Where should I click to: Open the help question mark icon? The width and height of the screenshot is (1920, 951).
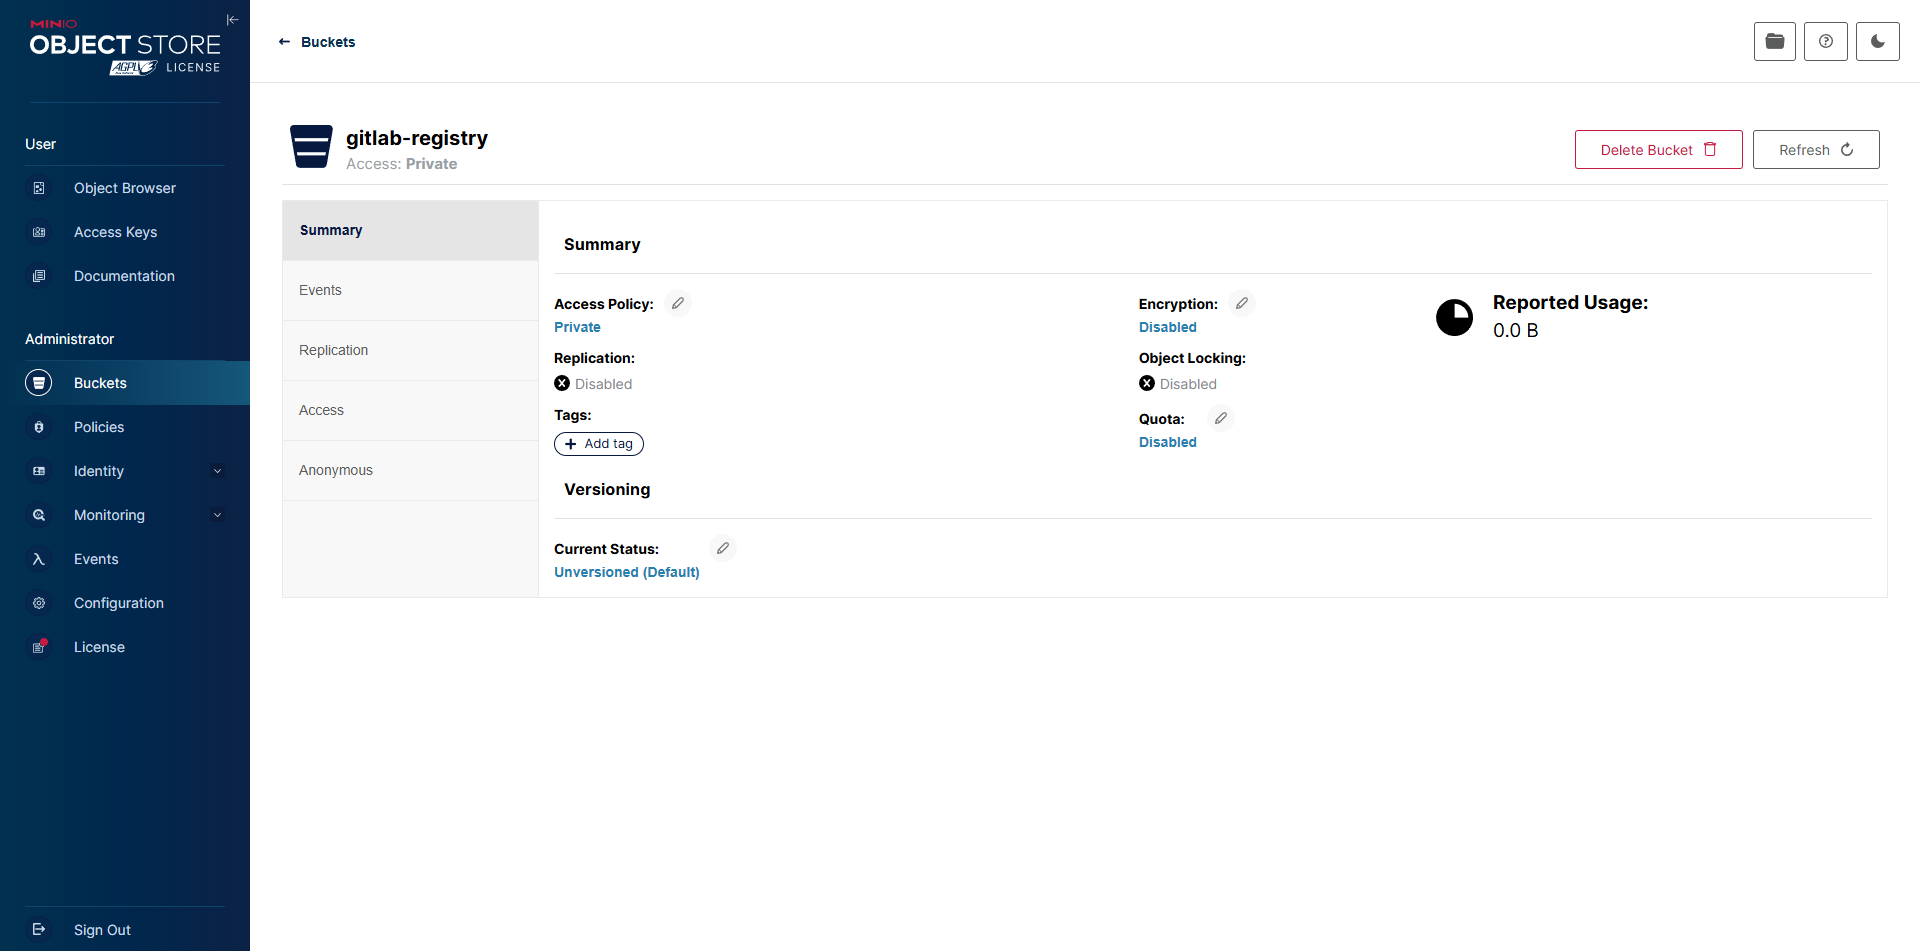click(x=1825, y=41)
